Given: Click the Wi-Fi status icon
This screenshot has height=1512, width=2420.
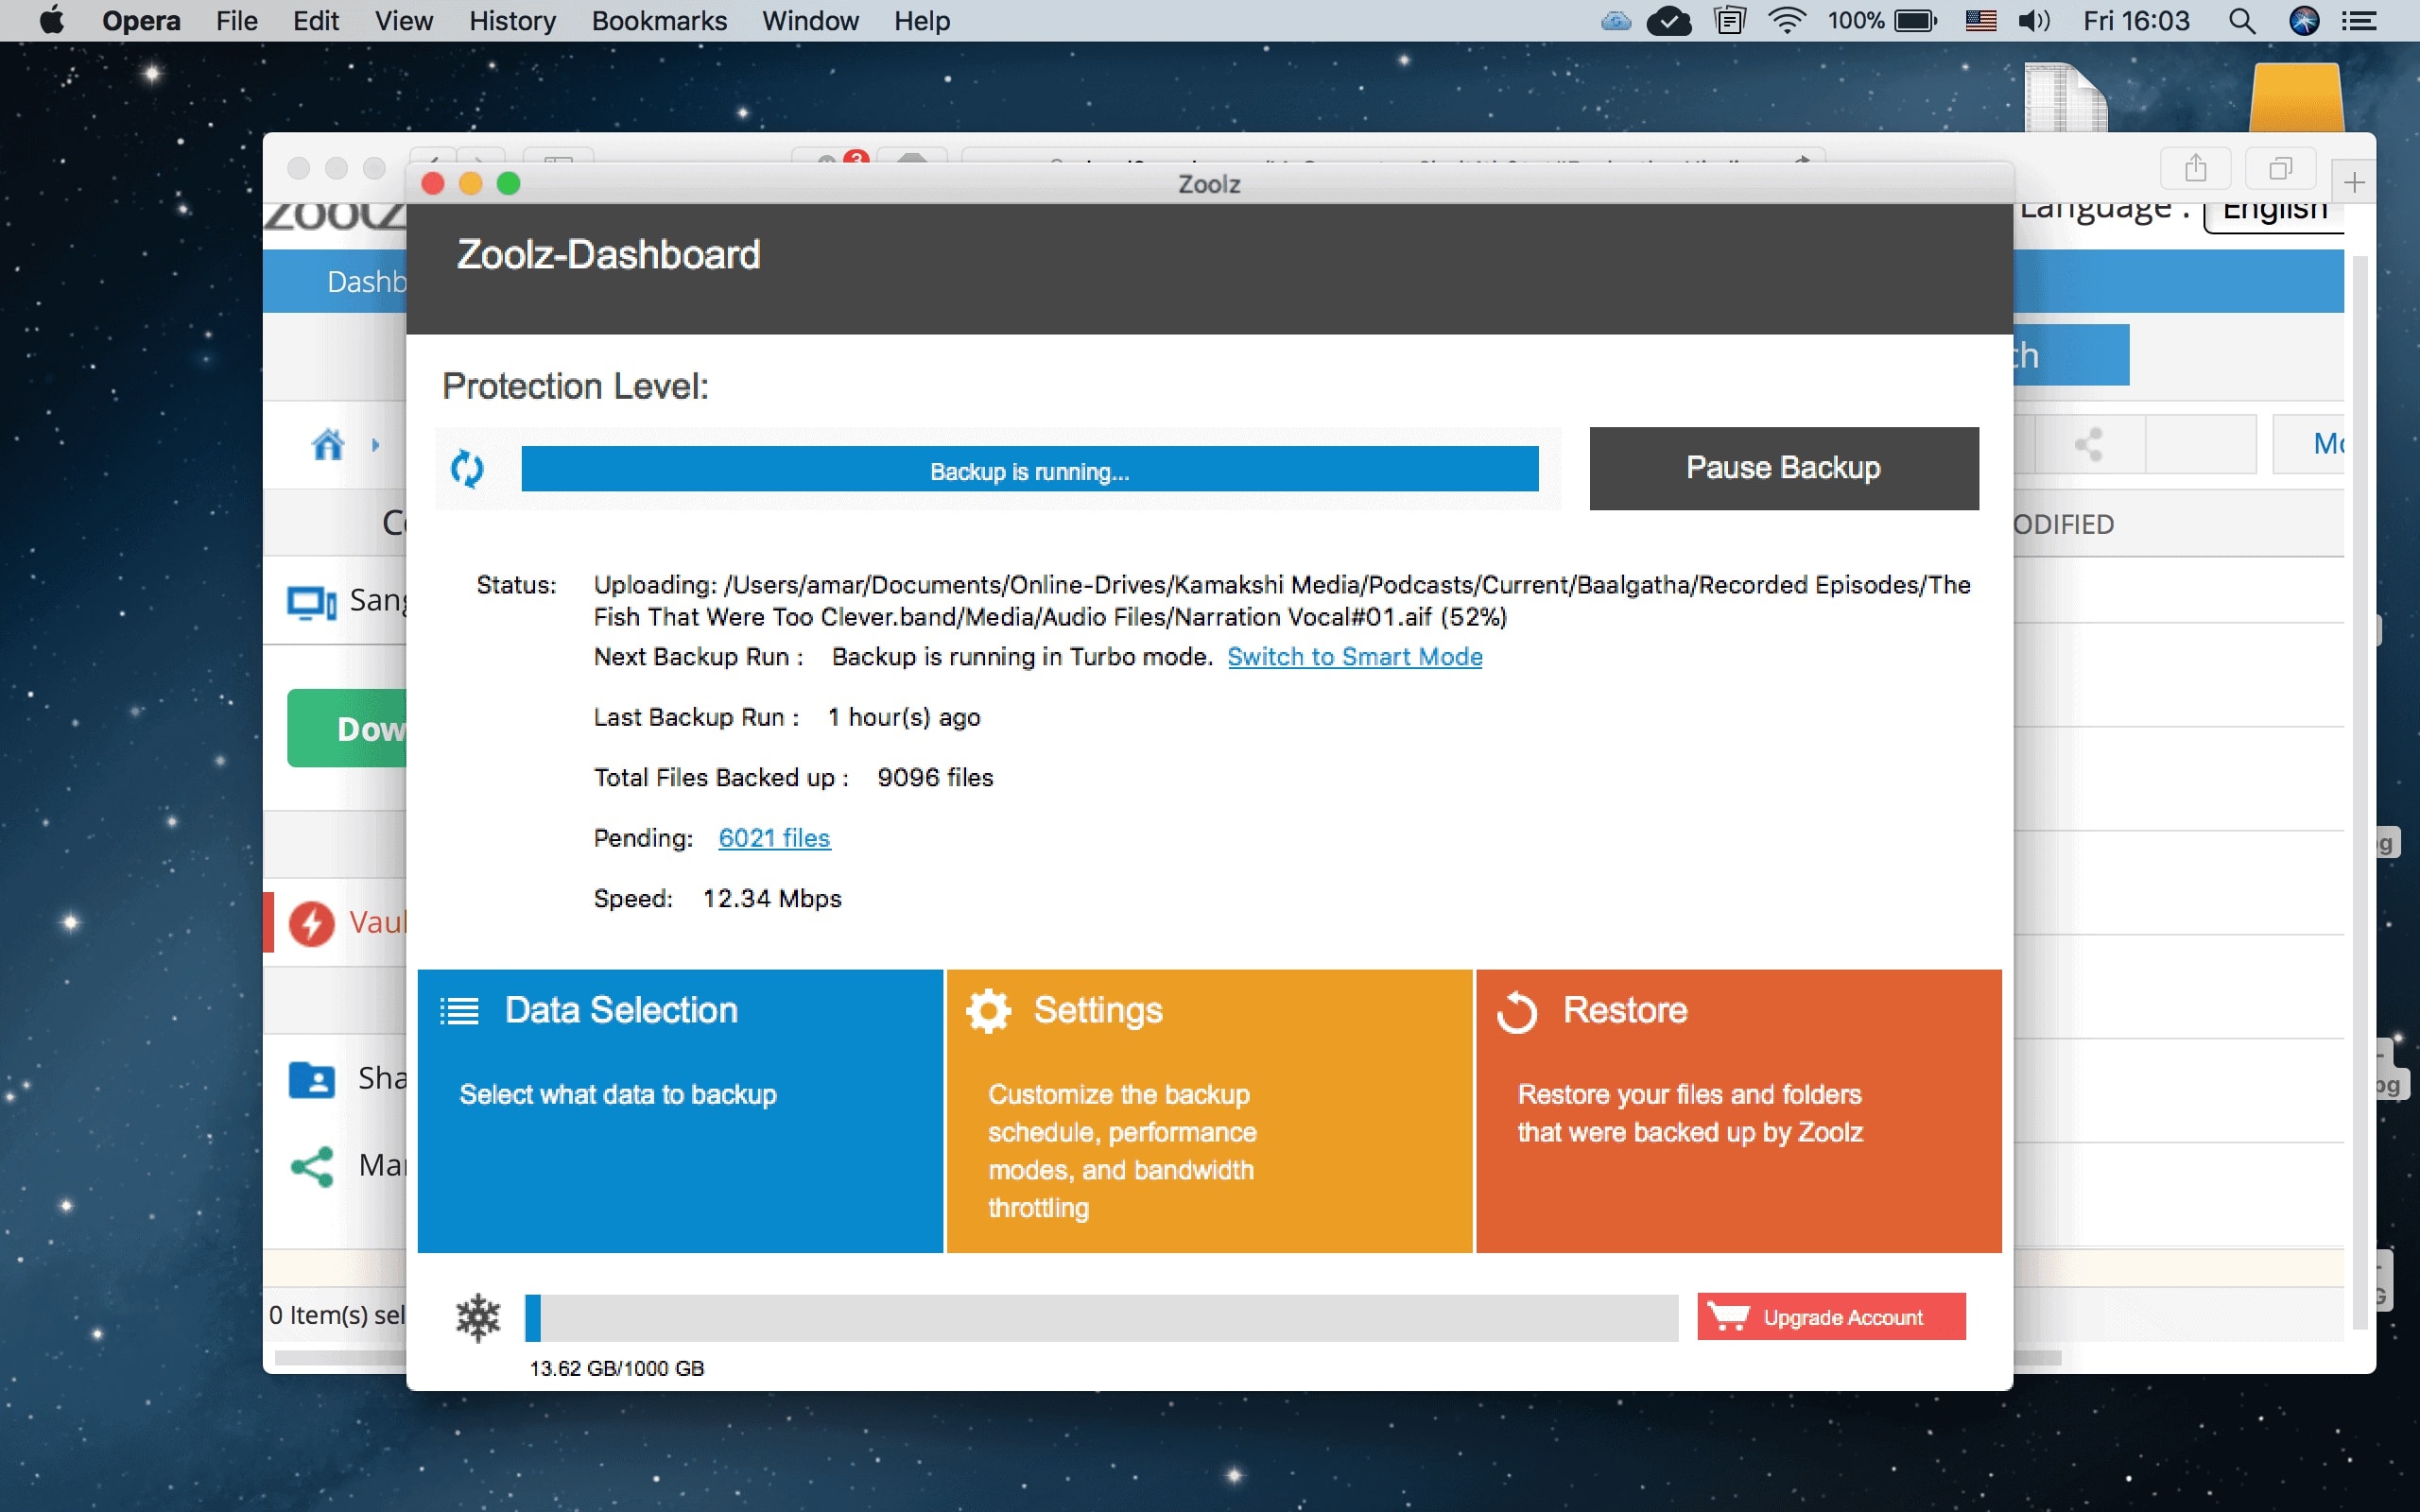Looking at the screenshot, I should point(1786,21).
